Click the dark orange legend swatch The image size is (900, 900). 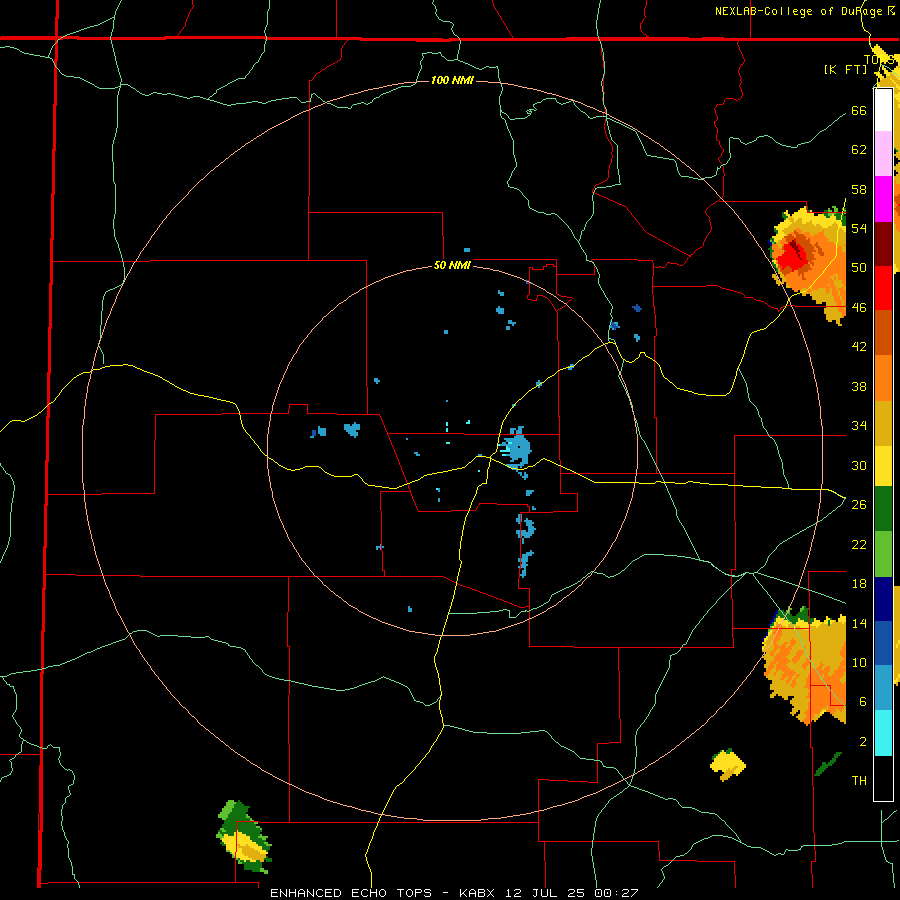(883, 332)
